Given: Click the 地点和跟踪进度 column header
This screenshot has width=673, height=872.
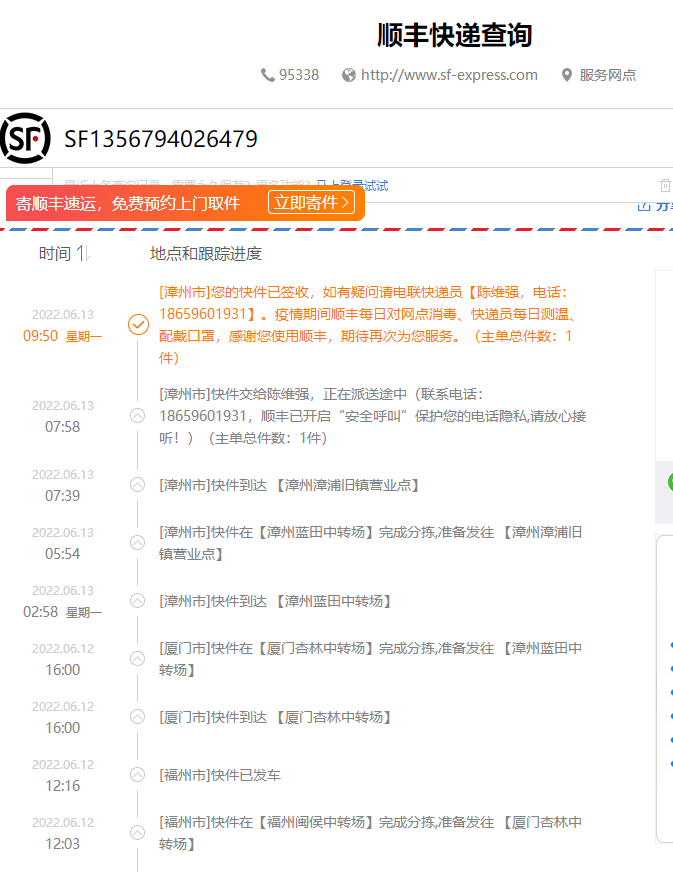Looking at the screenshot, I should 206,254.
